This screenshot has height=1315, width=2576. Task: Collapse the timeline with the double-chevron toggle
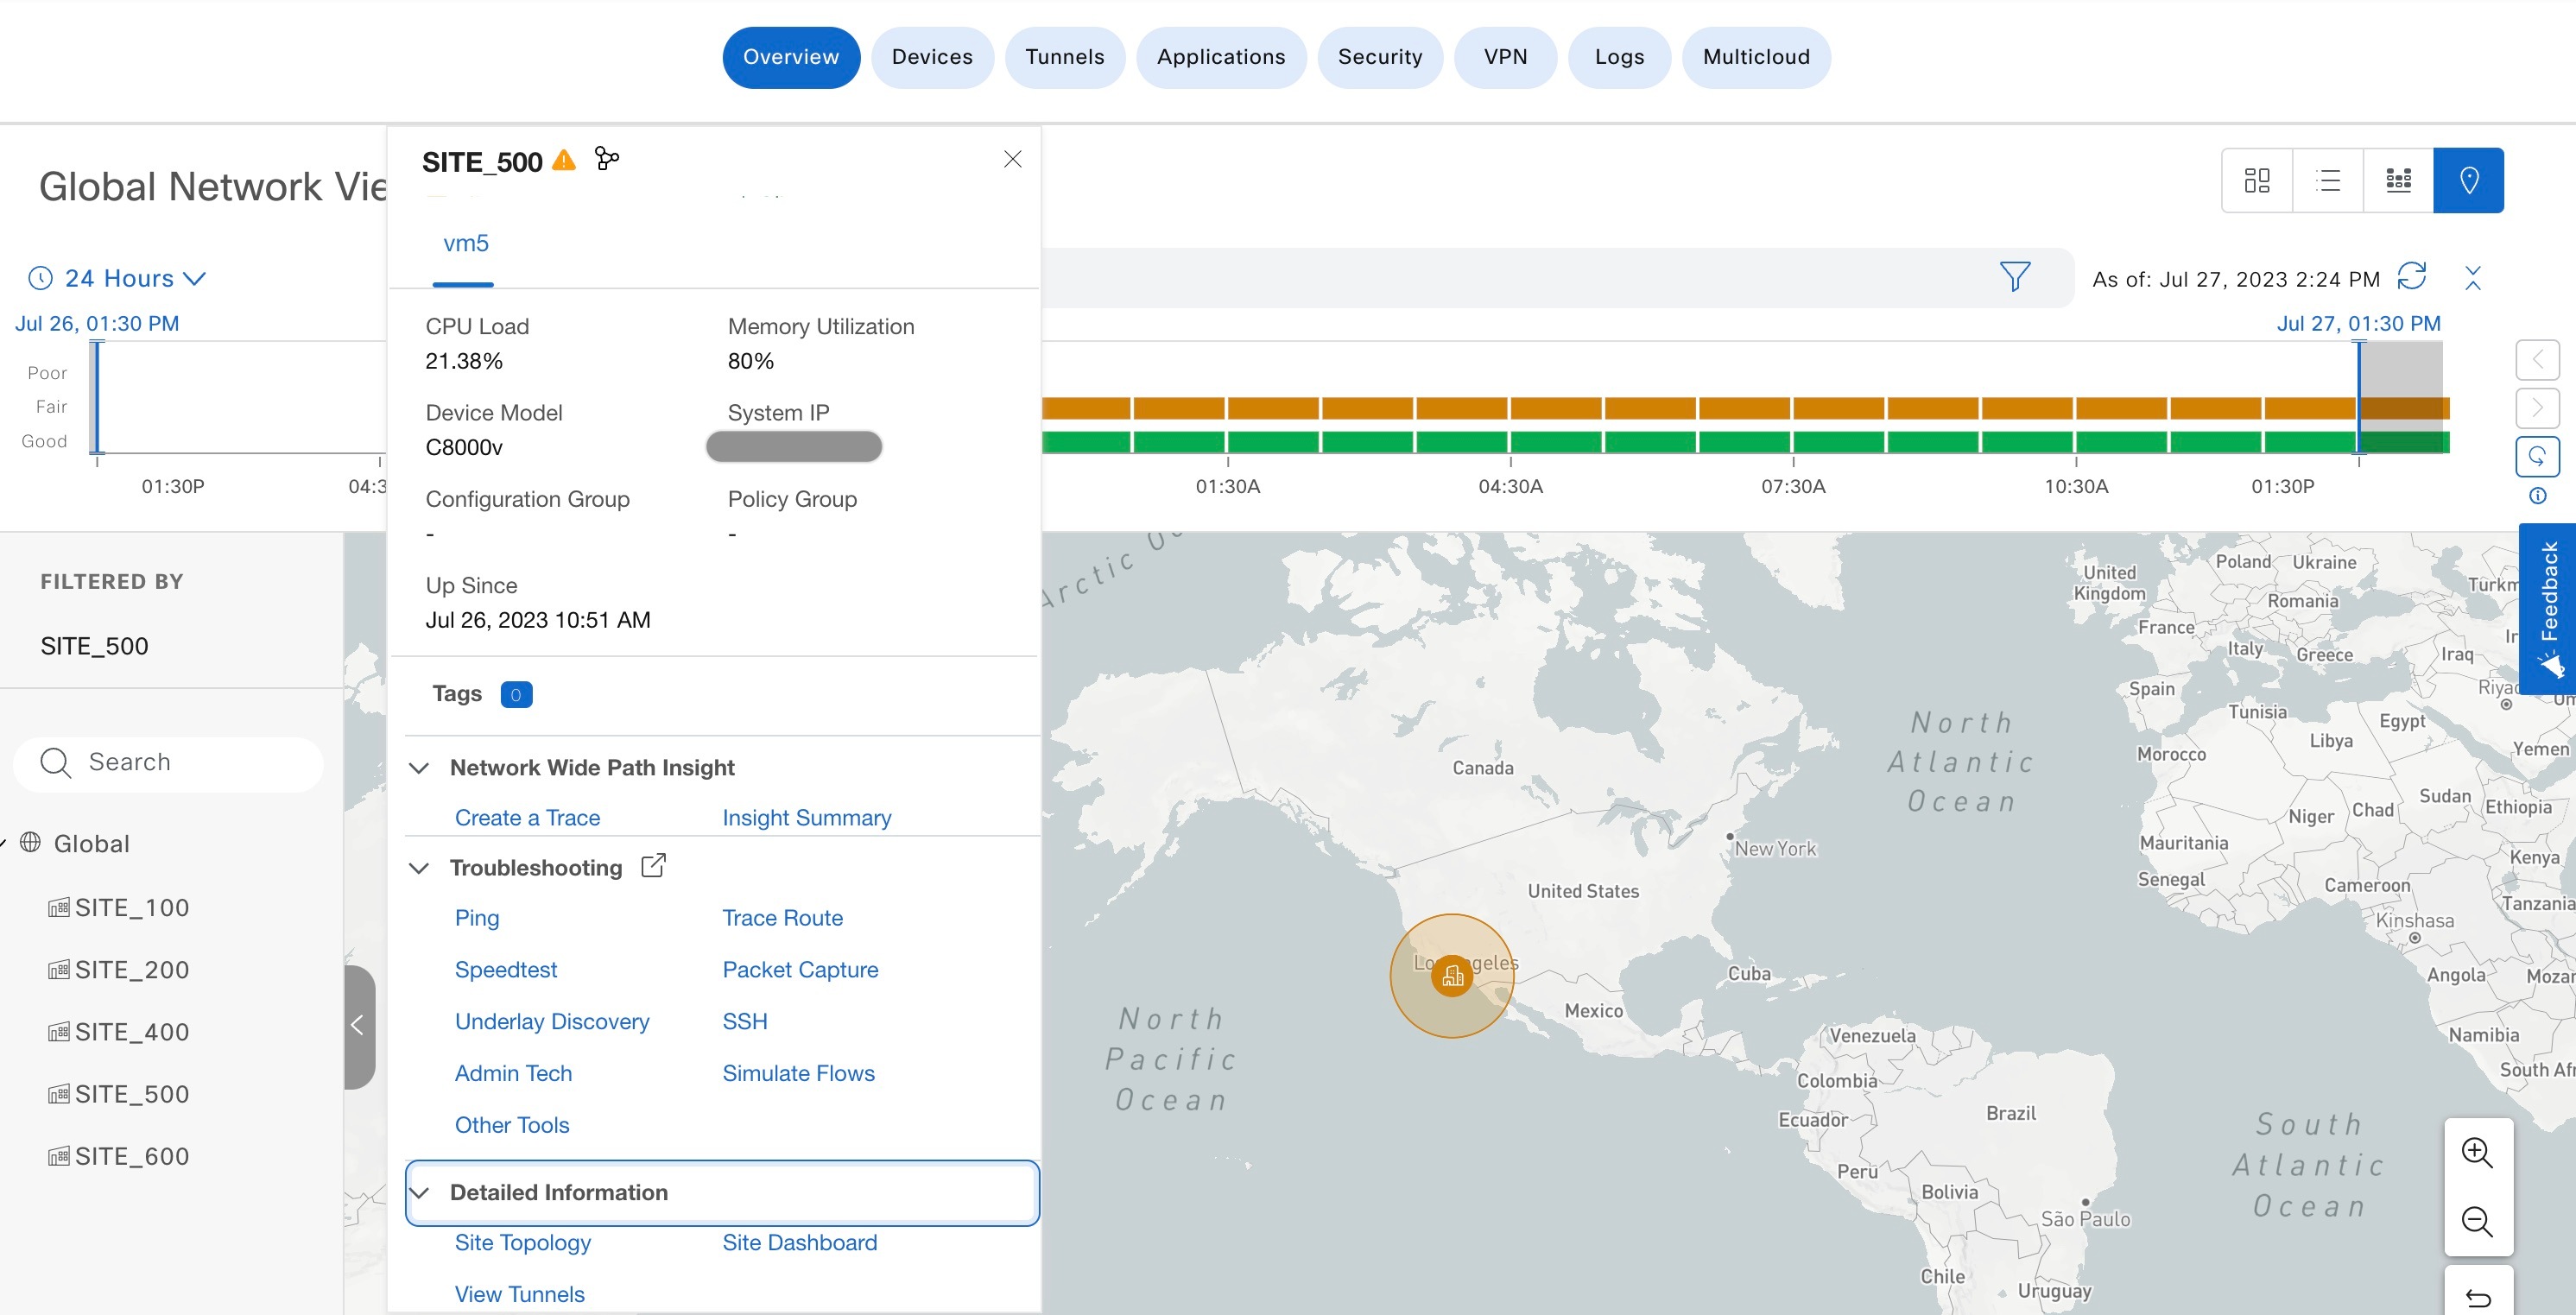[2473, 277]
